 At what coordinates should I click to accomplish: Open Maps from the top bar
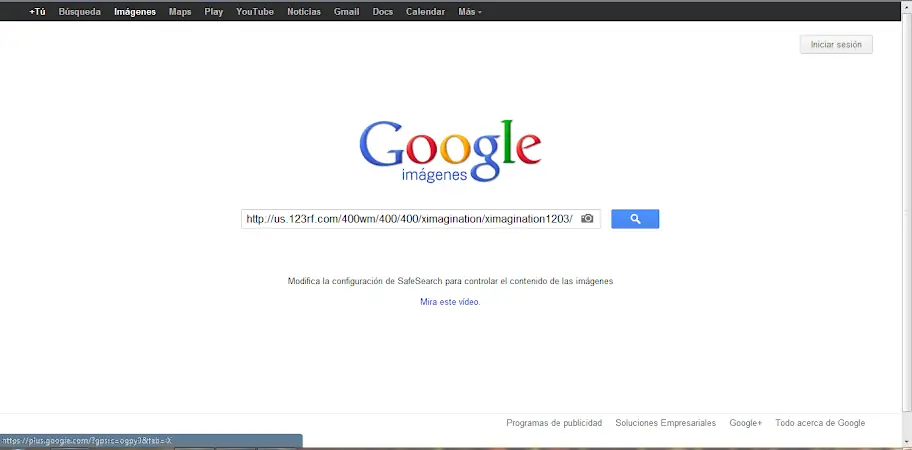coord(180,12)
